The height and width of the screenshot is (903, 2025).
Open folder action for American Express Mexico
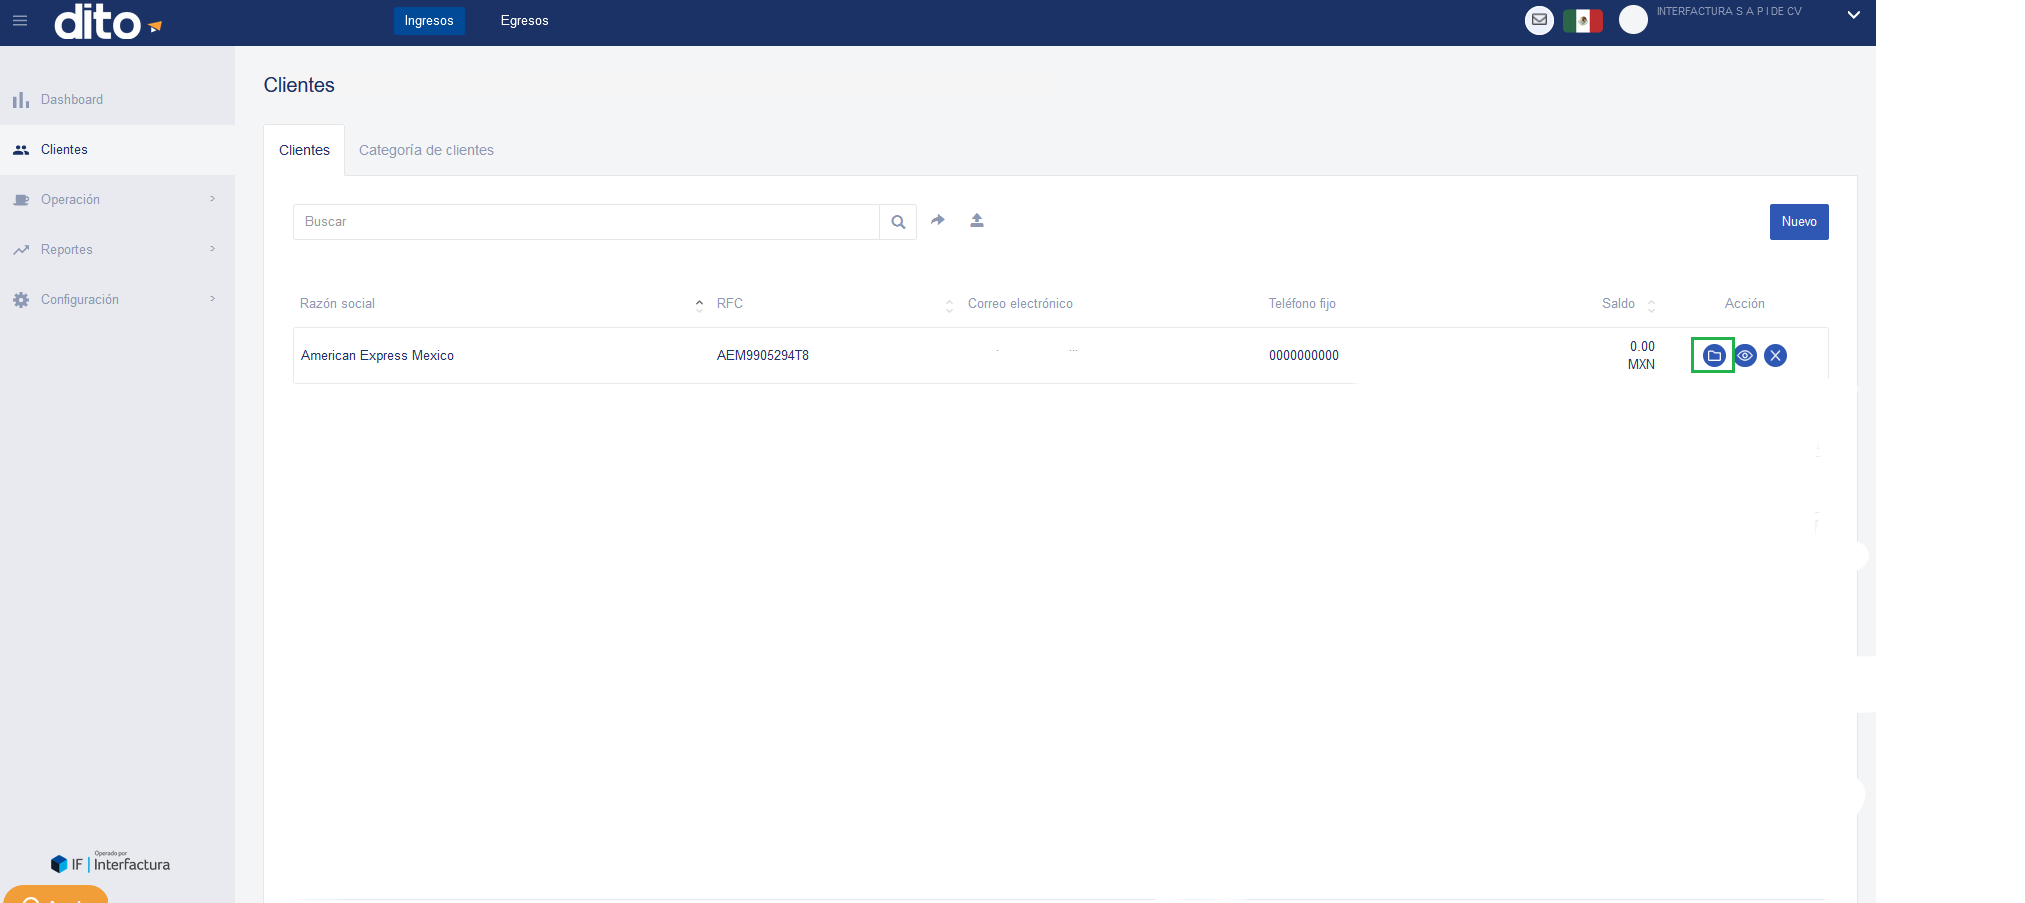pyautogui.click(x=1714, y=355)
